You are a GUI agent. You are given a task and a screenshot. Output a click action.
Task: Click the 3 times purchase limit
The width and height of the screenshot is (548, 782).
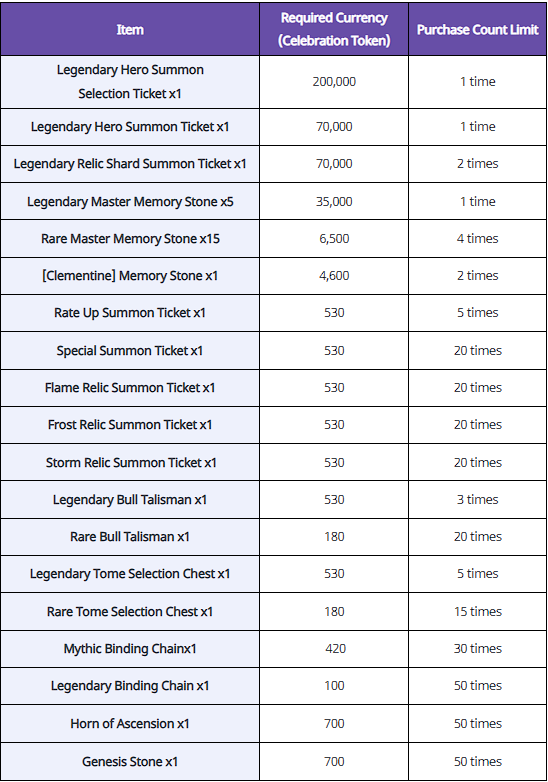pos(477,500)
